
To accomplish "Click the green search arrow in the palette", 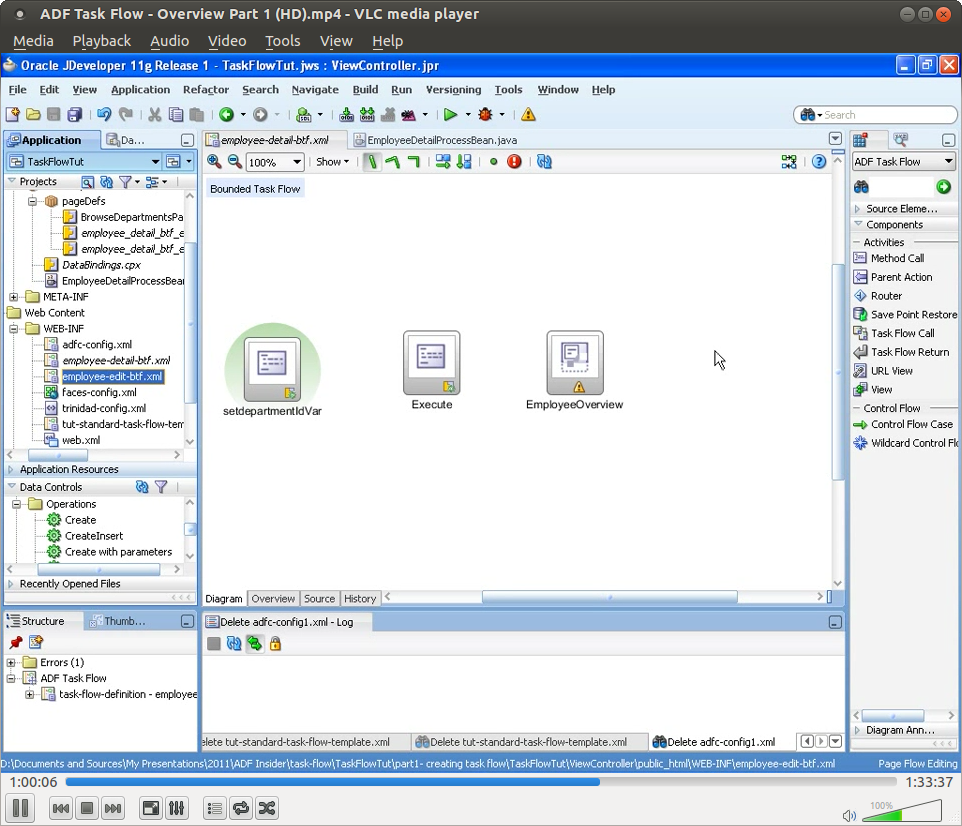I will click(945, 186).
